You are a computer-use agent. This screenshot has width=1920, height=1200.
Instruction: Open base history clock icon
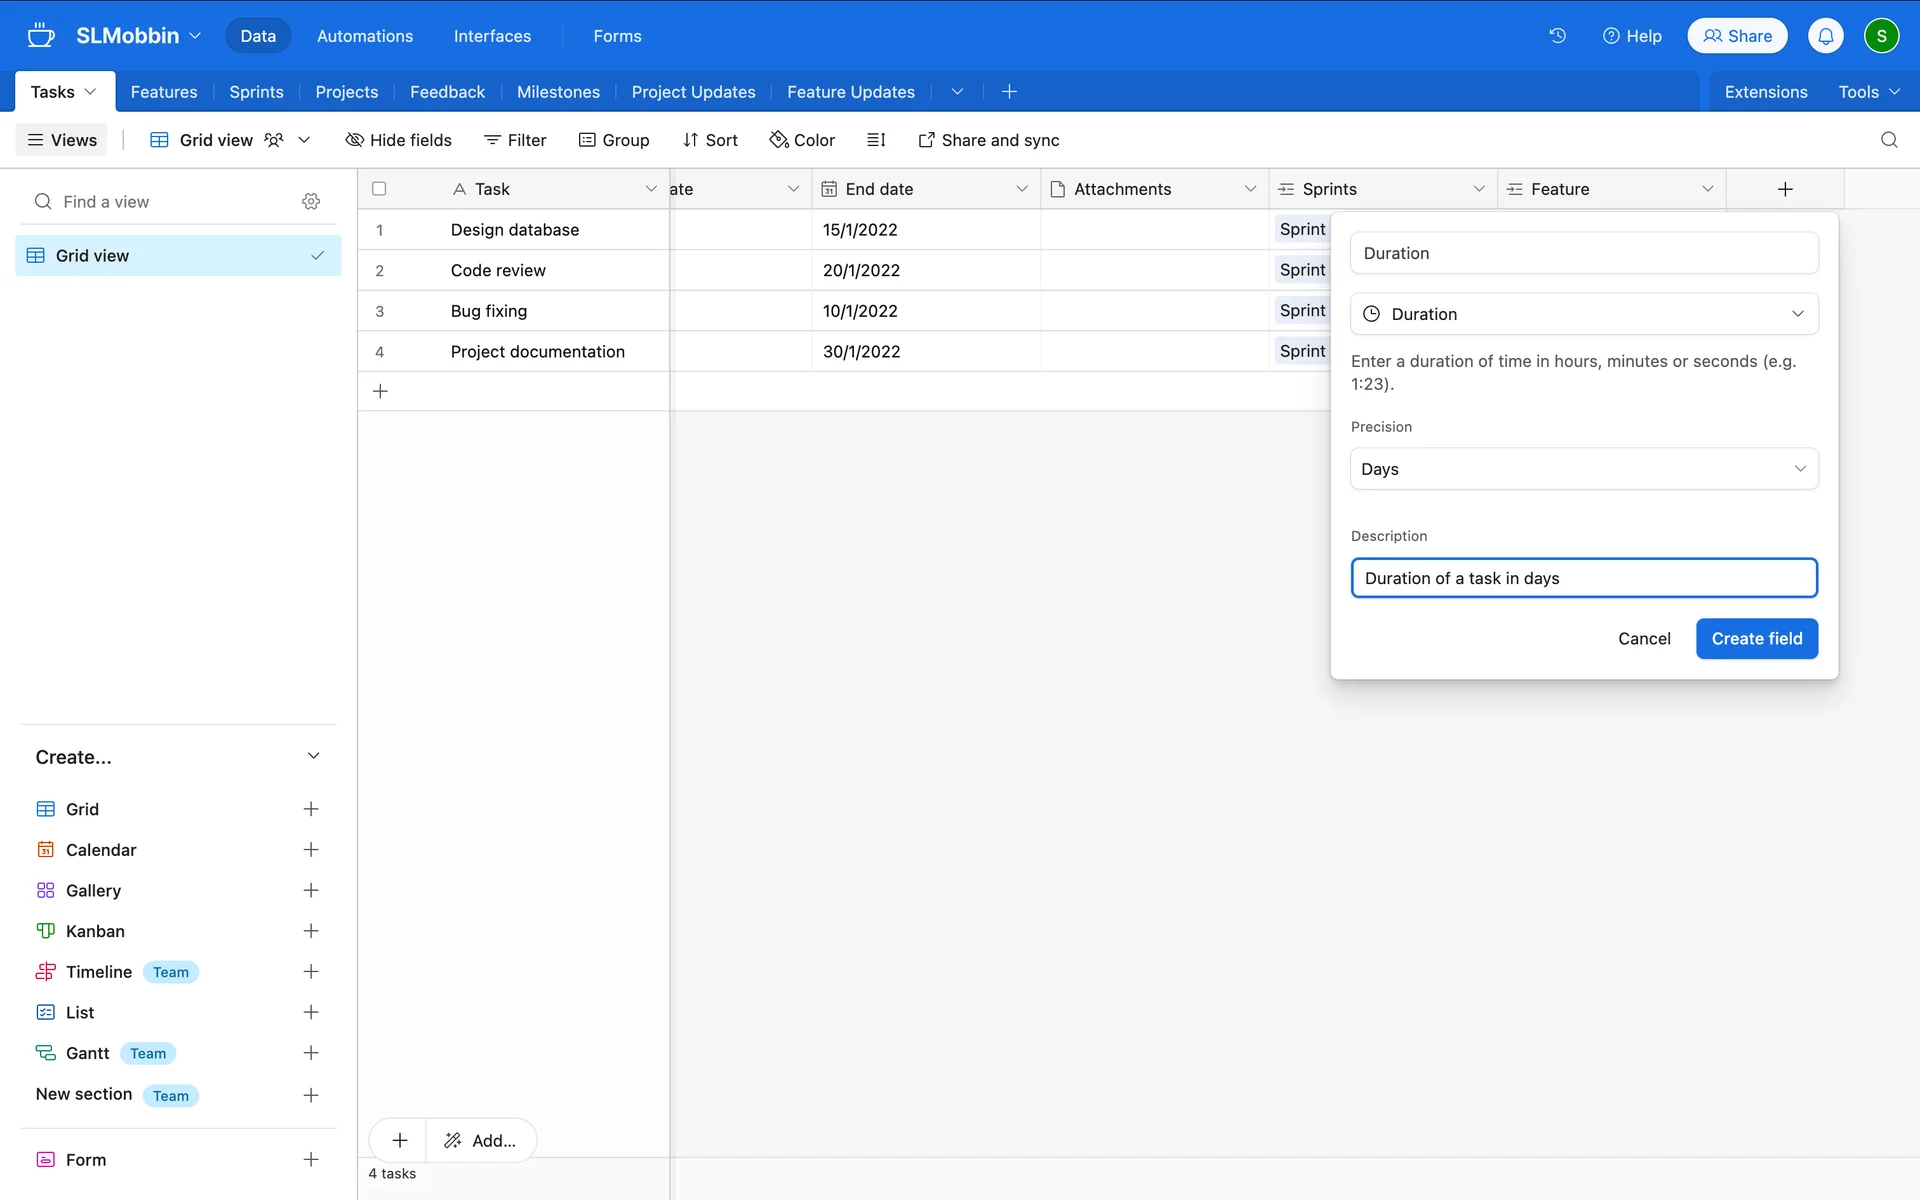pos(1557,36)
